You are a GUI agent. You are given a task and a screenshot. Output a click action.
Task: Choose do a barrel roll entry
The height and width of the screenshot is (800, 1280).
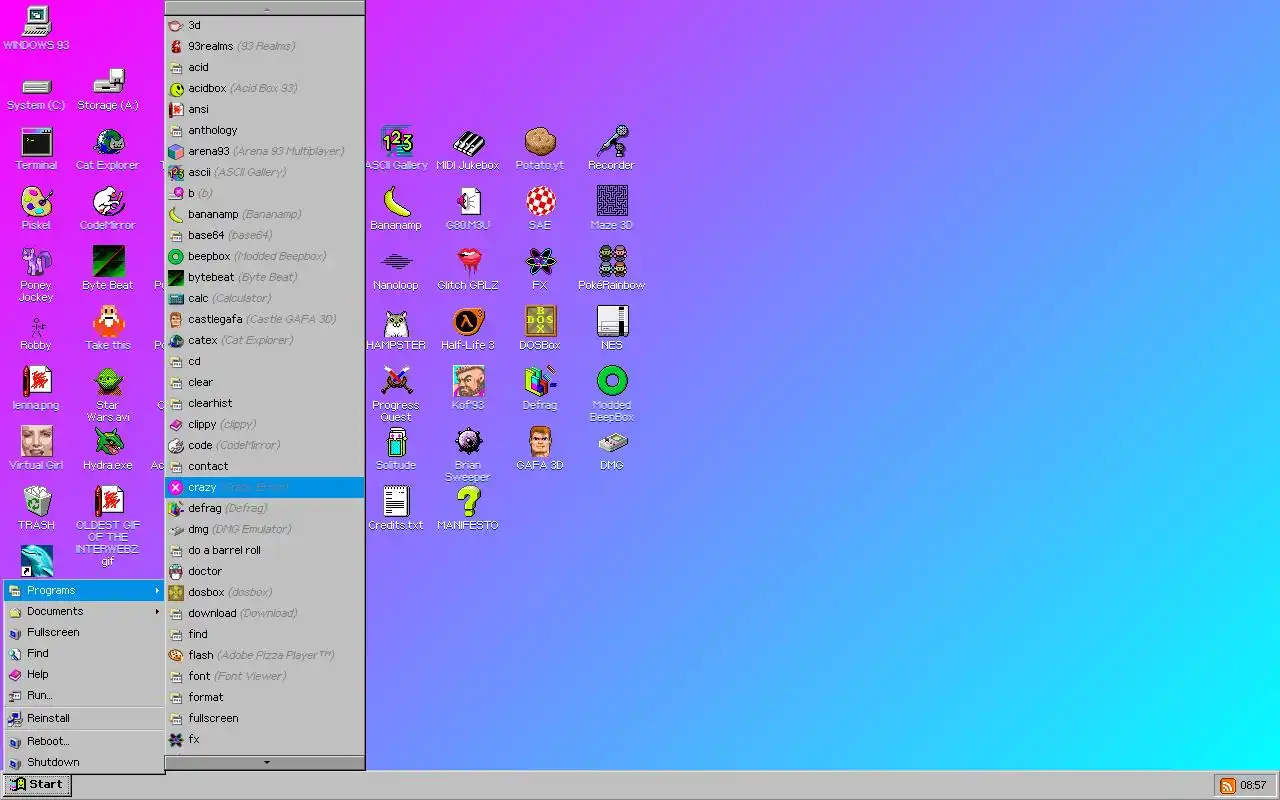[x=265, y=550]
